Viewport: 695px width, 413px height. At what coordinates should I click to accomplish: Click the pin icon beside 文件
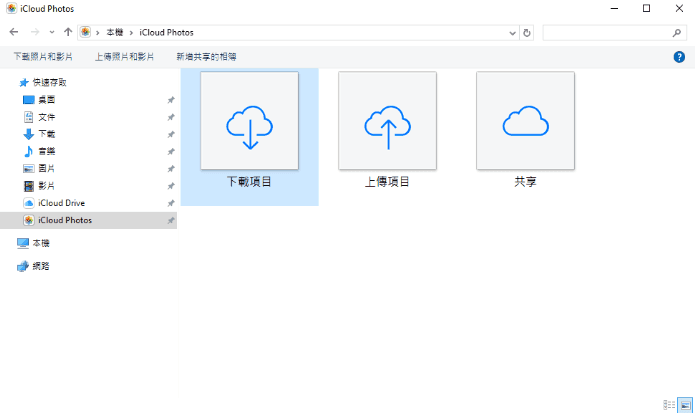(171, 117)
